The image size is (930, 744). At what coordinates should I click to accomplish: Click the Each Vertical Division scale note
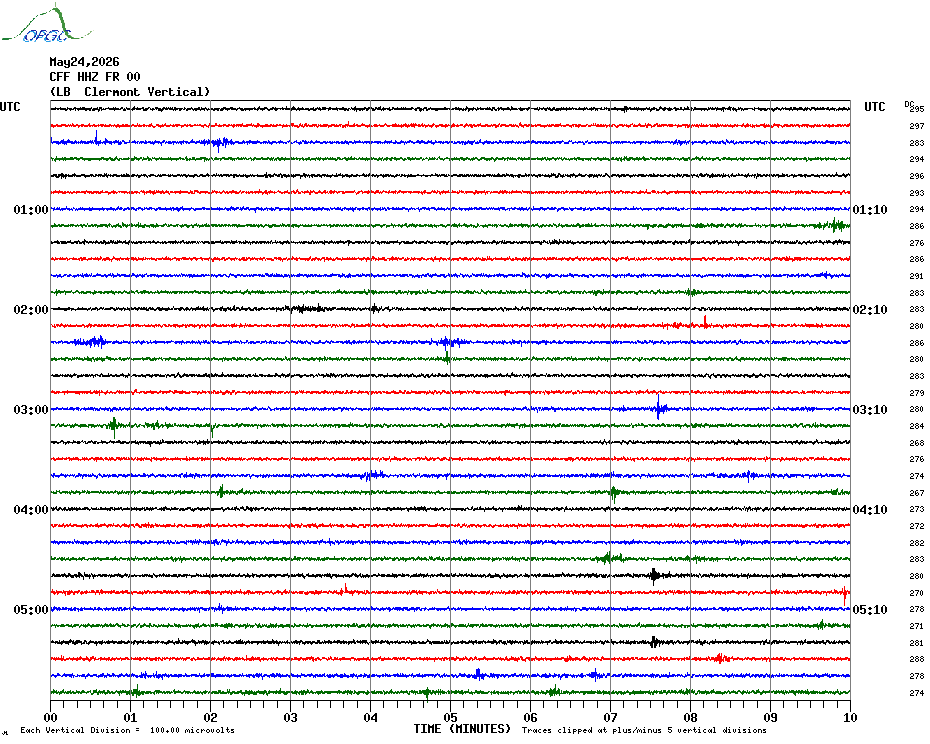click(128, 730)
